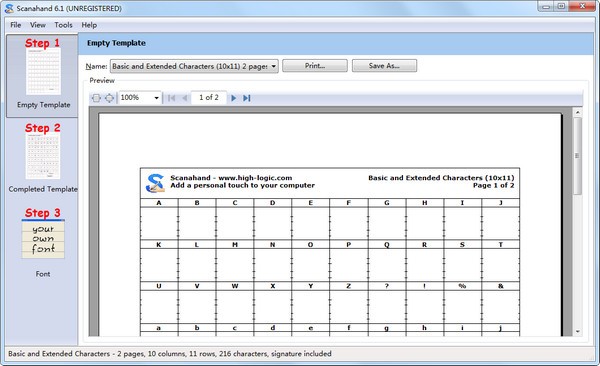This screenshot has width=600, height=366.
Task: Click the '?' cell label in template
Action: tap(386, 286)
